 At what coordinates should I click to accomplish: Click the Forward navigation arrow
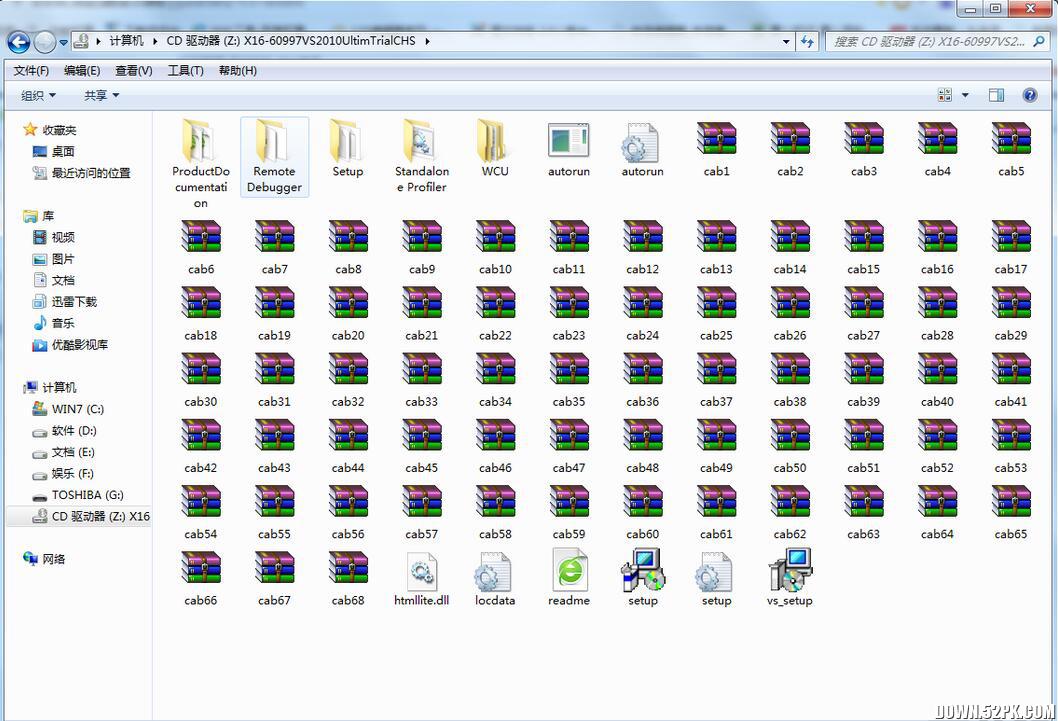(x=45, y=42)
